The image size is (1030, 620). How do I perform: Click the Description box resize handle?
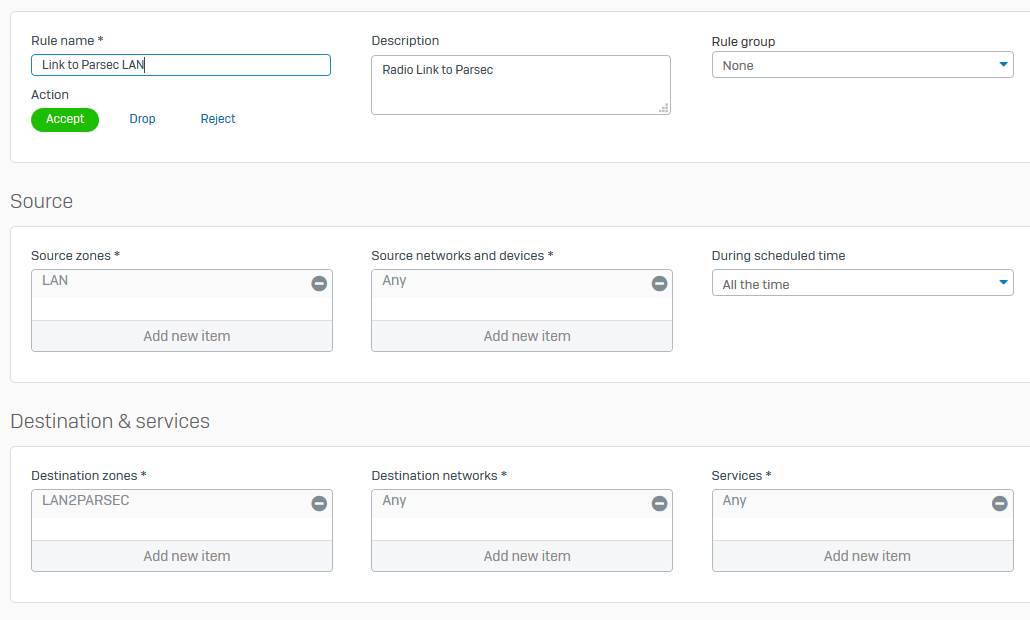(664, 108)
